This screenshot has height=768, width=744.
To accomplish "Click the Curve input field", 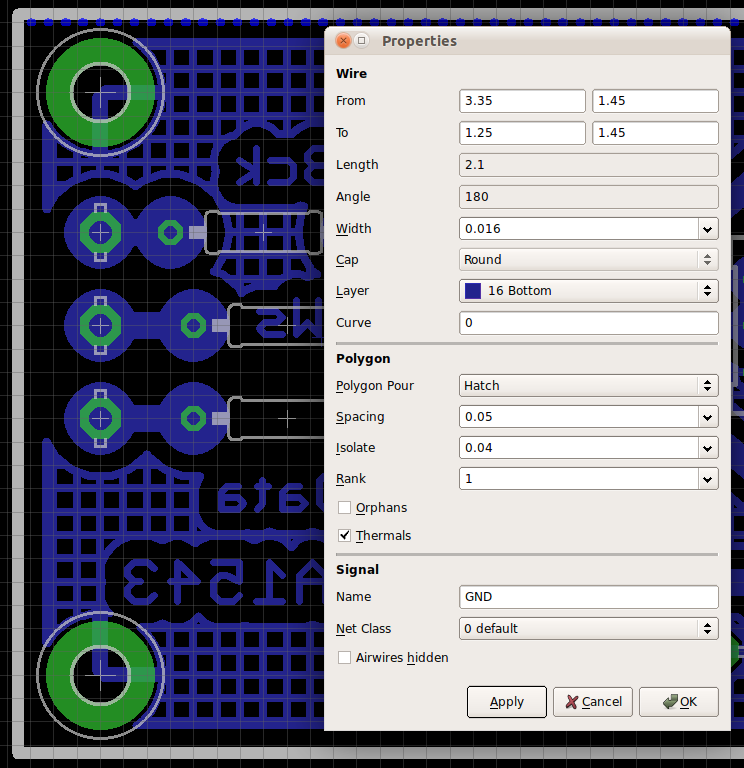I will tap(589, 323).
